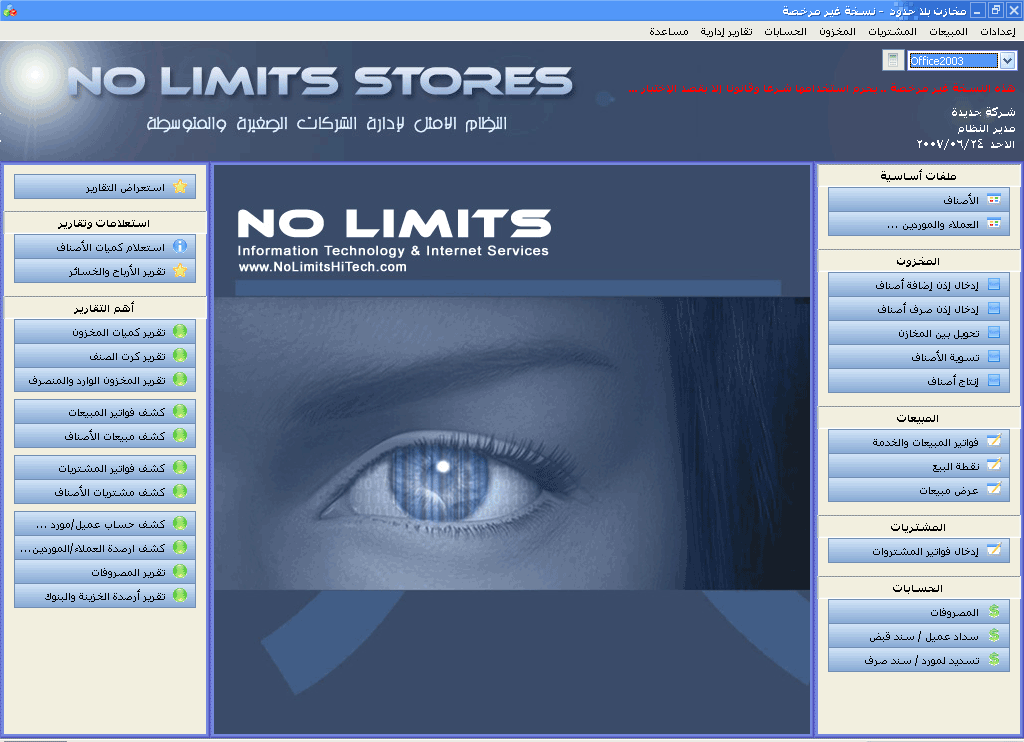
Task: Open the المشتريات menu in menu bar
Action: click(892, 31)
